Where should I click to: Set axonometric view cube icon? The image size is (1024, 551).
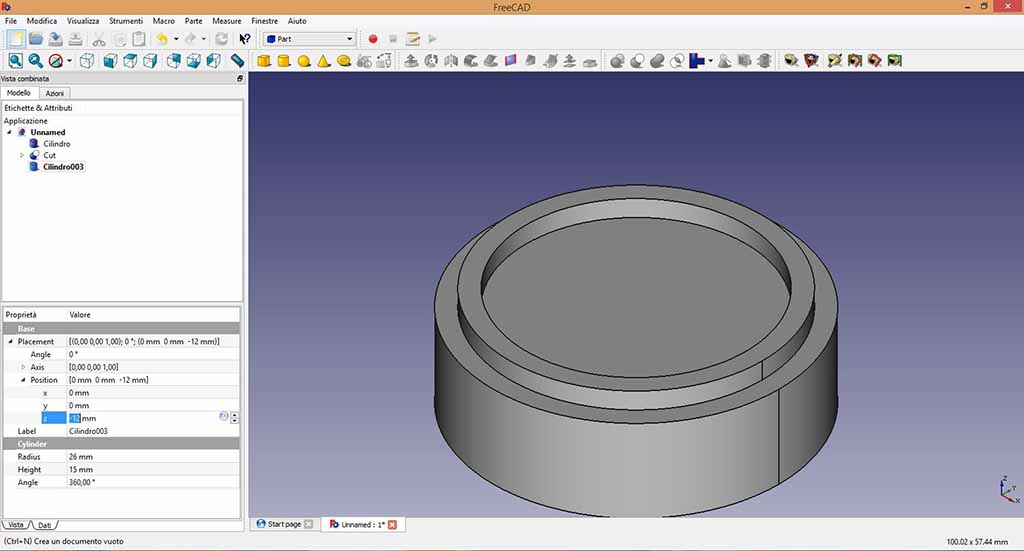pyautogui.click(x=87, y=61)
